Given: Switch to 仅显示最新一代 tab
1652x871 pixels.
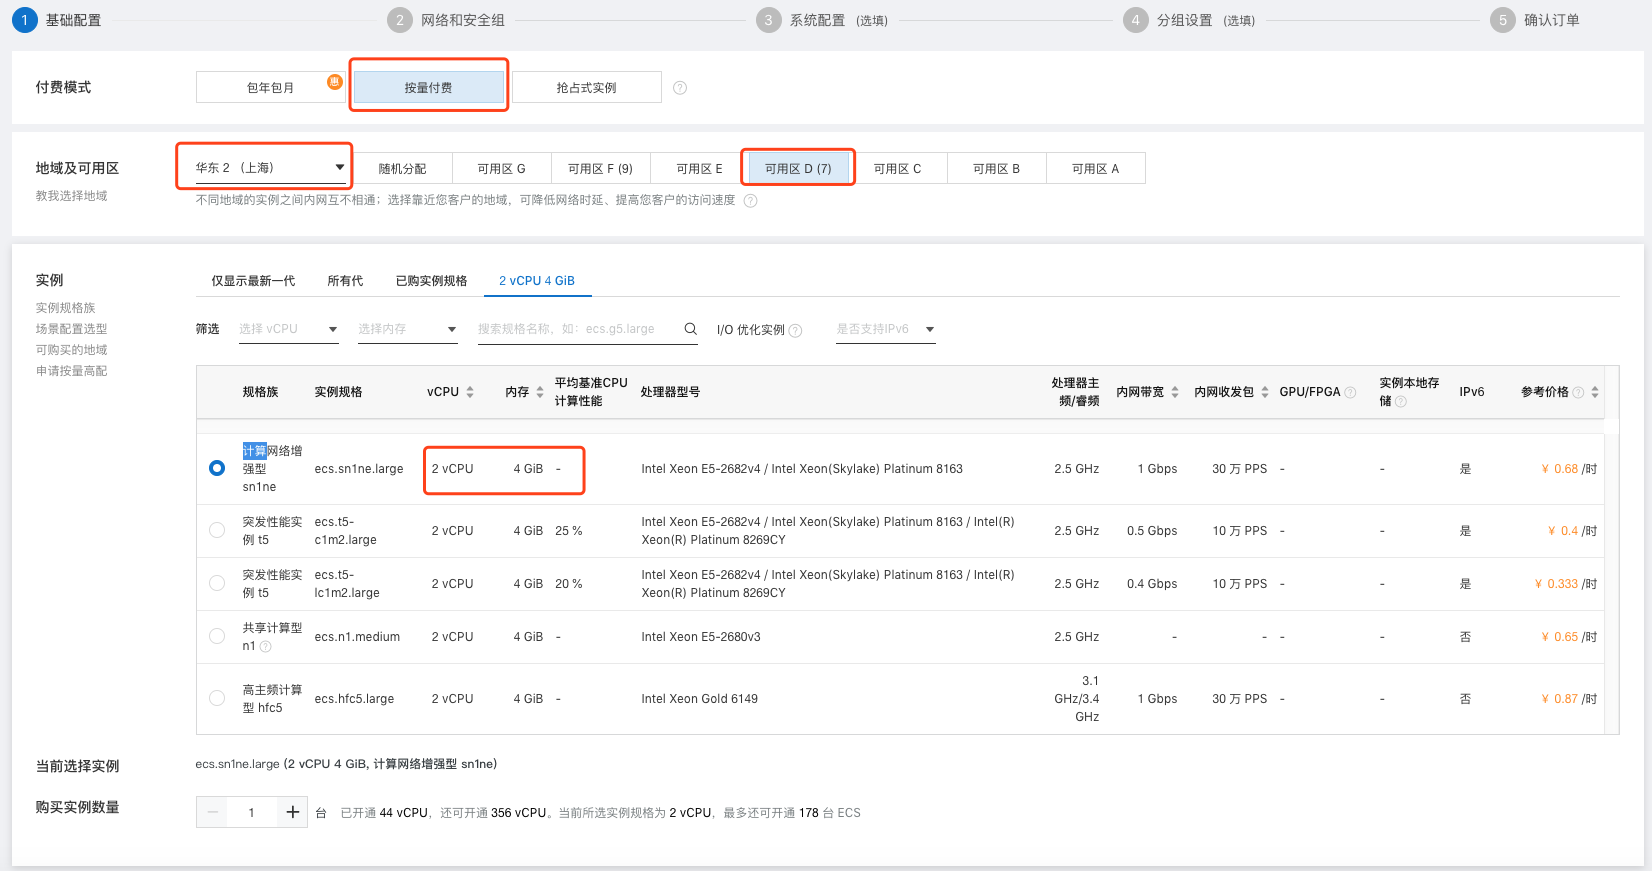Looking at the screenshot, I should [253, 281].
